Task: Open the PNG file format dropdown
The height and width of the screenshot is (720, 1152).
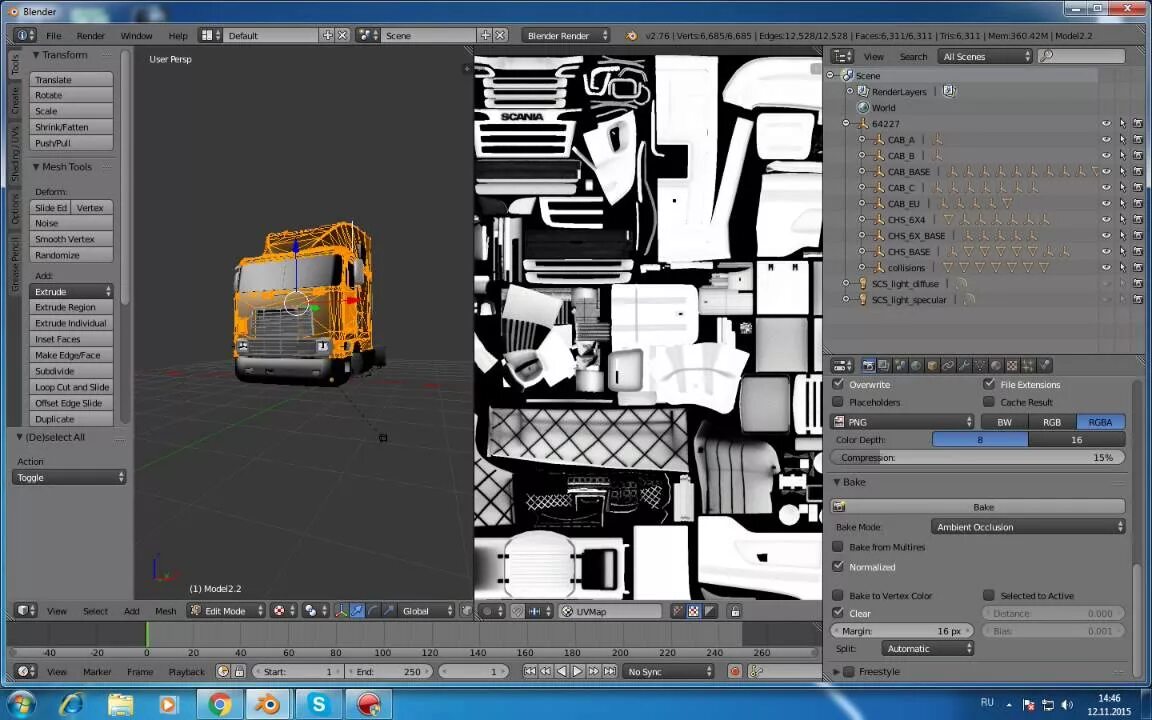Action: point(902,422)
